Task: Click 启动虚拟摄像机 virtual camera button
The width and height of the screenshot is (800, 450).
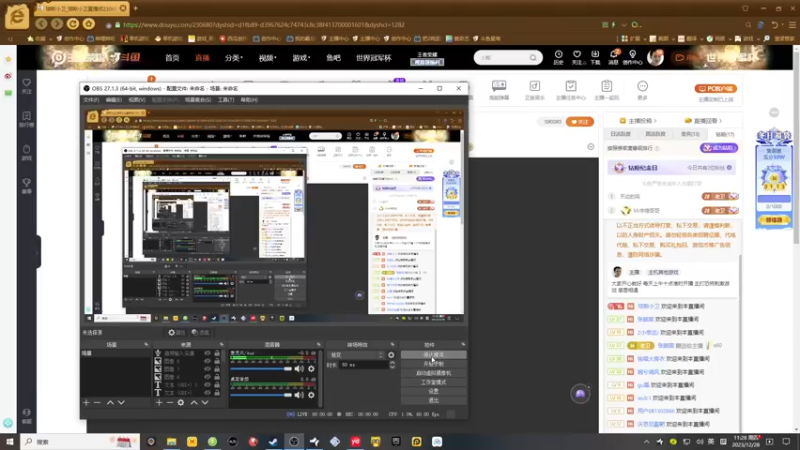Action: (434, 373)
